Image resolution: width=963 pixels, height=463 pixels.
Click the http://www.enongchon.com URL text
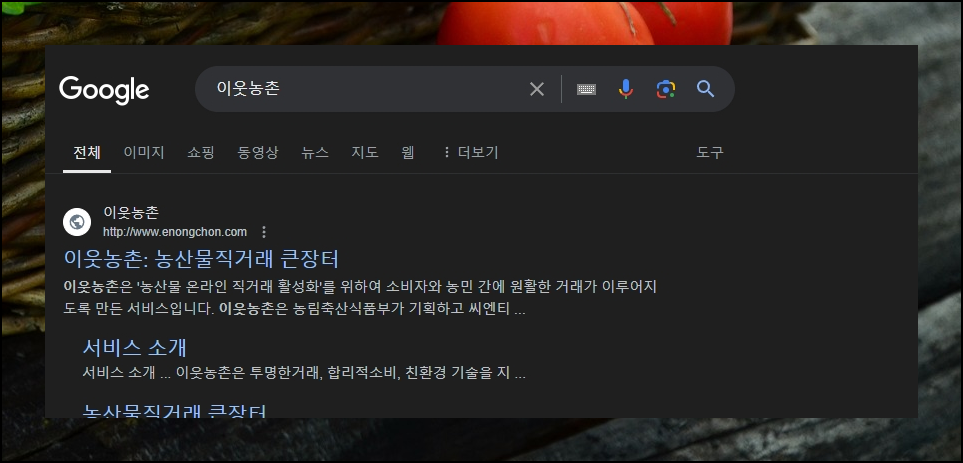tap(175, 232)
